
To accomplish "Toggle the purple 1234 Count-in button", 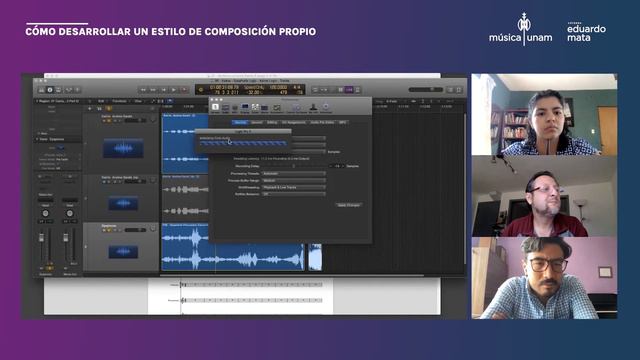I will [349, 90].
